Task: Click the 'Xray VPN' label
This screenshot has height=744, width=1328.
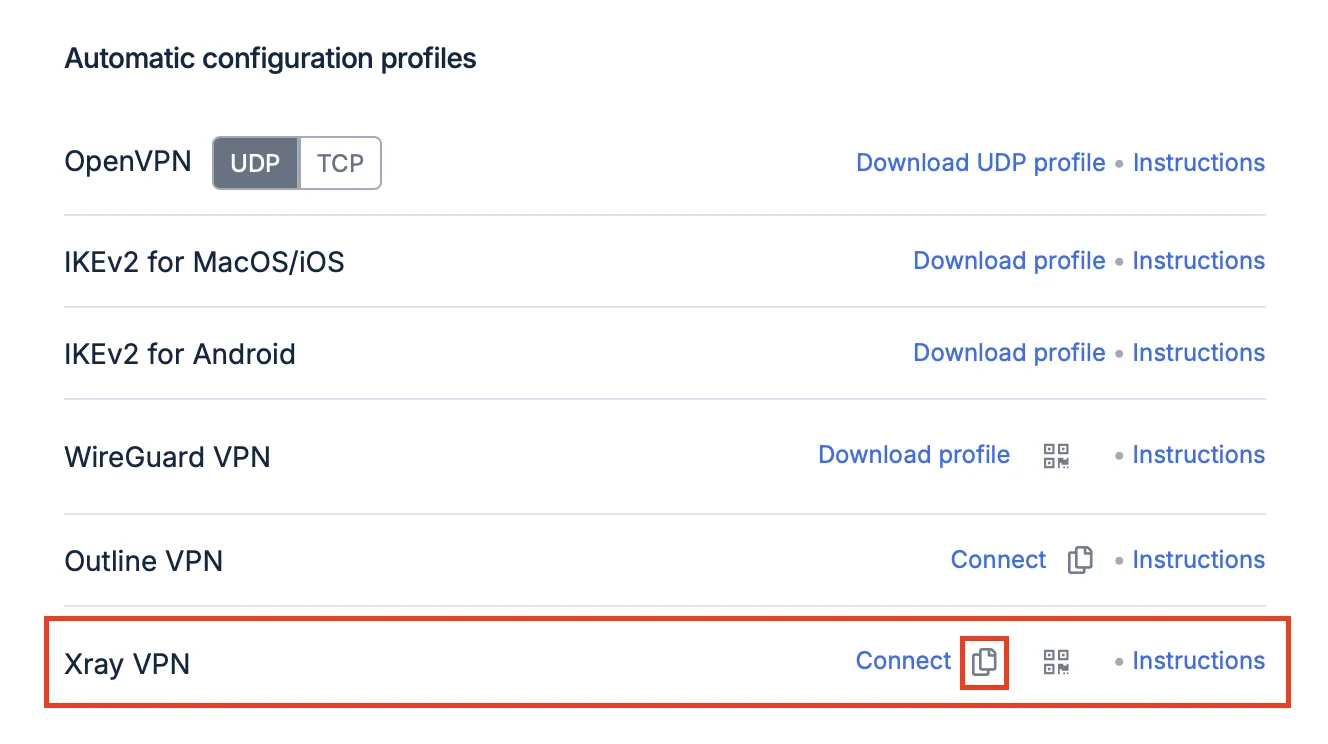Action: (x=127, y=664)
